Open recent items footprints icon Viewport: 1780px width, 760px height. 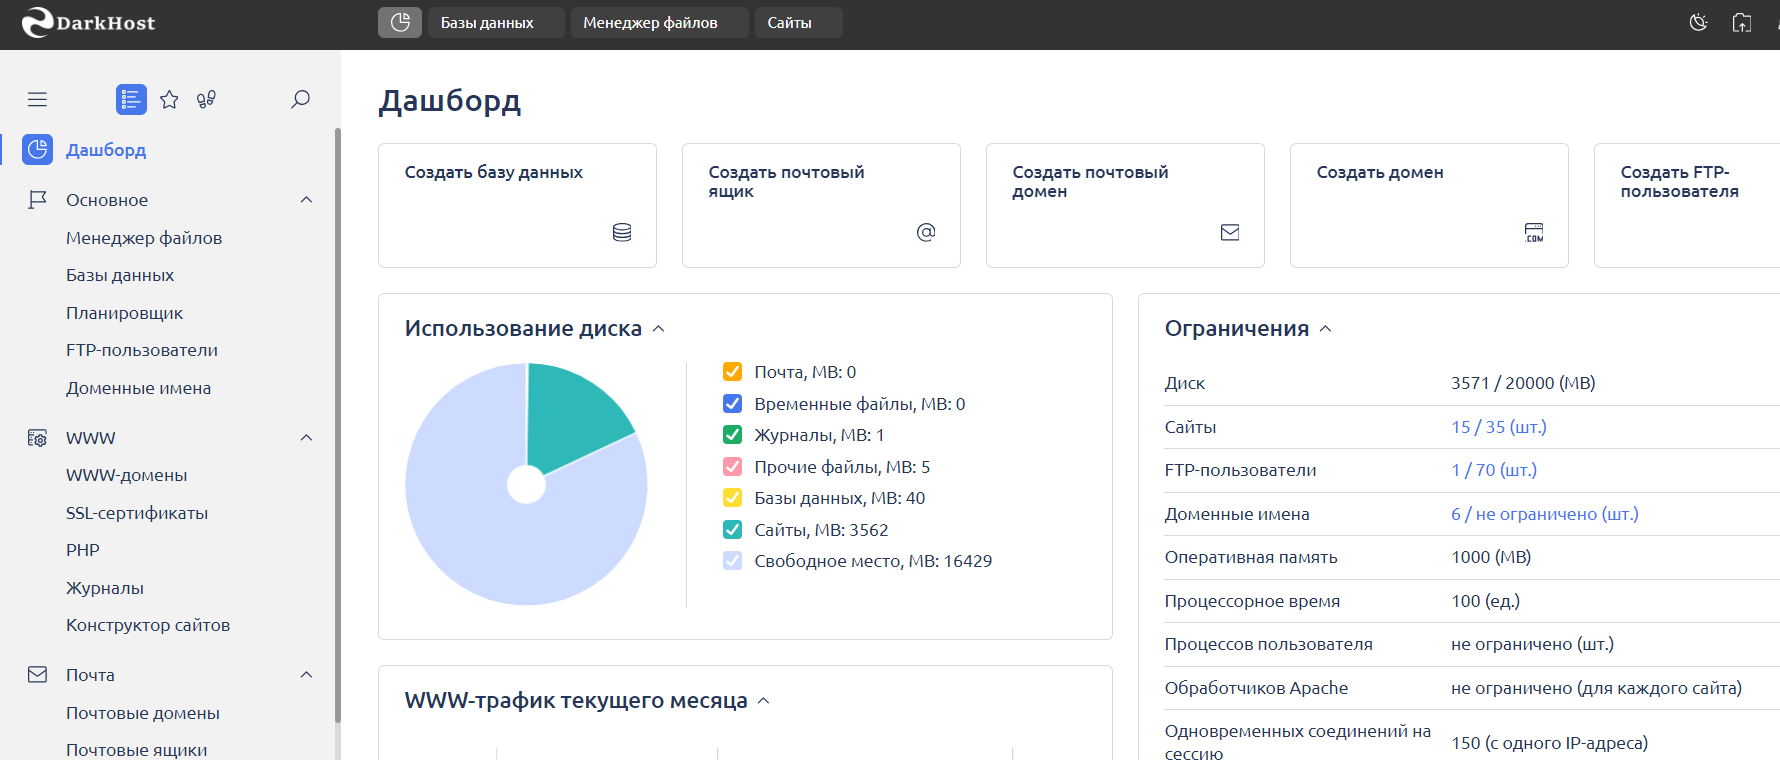(x=206, y=99)
